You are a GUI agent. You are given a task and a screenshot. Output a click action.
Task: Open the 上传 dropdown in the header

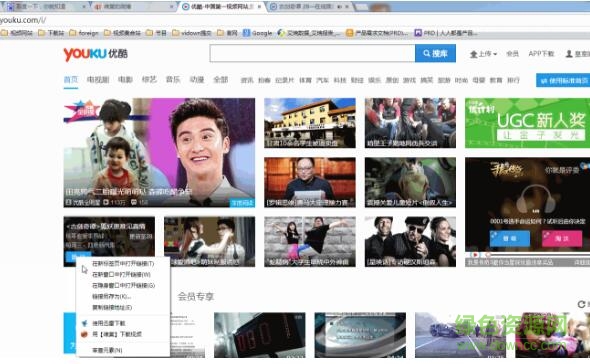coord(484,54)
